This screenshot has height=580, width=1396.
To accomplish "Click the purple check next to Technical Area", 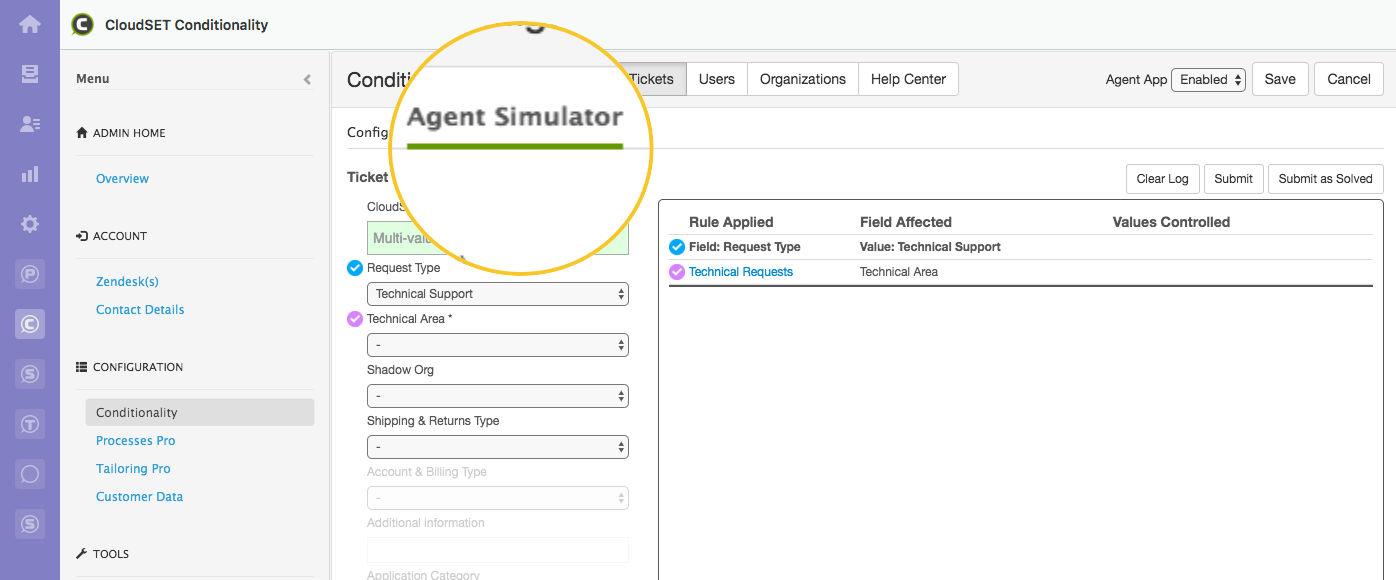I will (354, 318).
